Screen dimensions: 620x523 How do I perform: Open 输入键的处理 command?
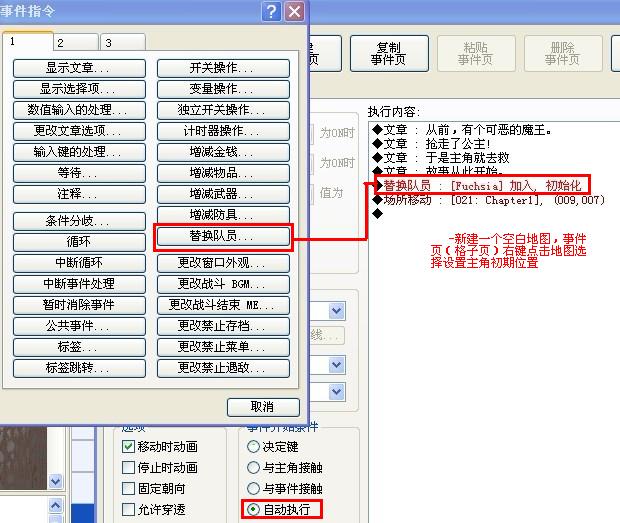point(79,152)
